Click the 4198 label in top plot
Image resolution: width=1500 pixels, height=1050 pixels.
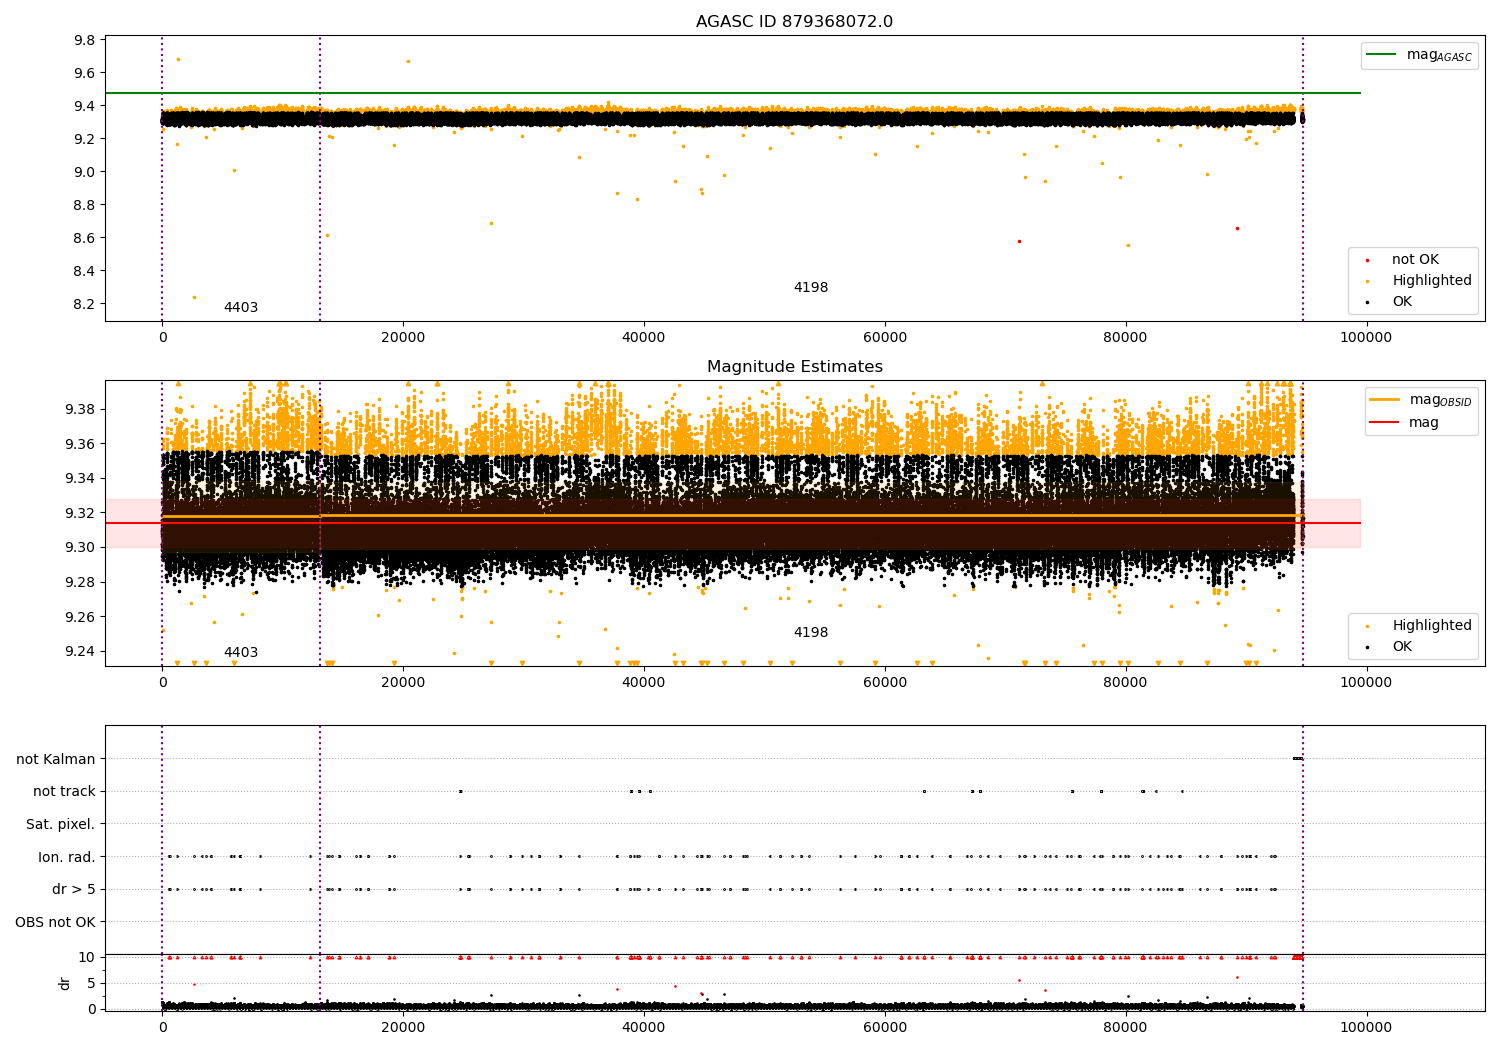(x=810, y=288)
